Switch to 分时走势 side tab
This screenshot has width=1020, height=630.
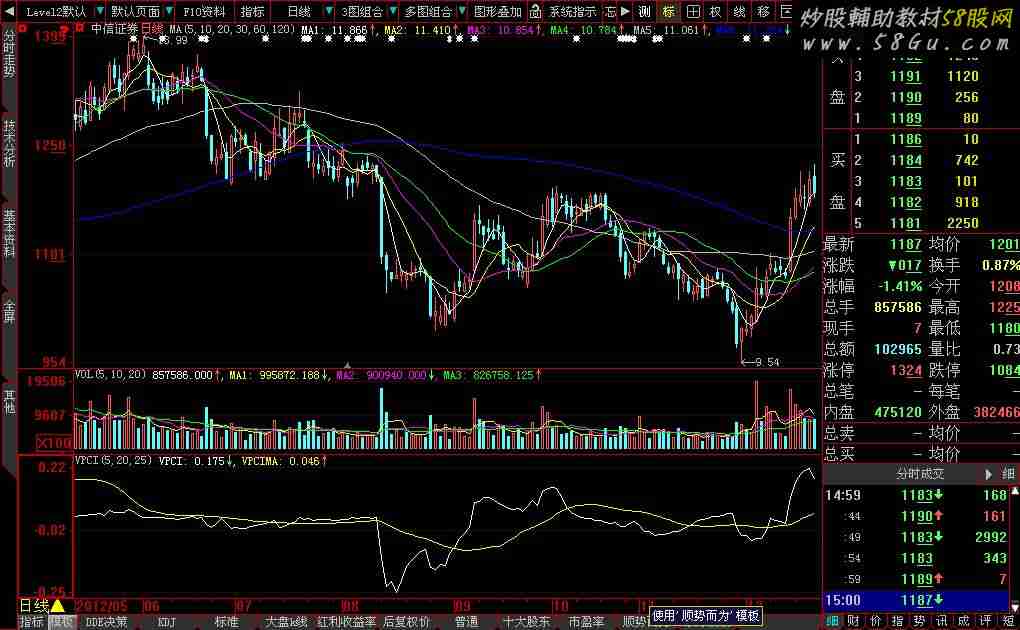tap(9, 53)
